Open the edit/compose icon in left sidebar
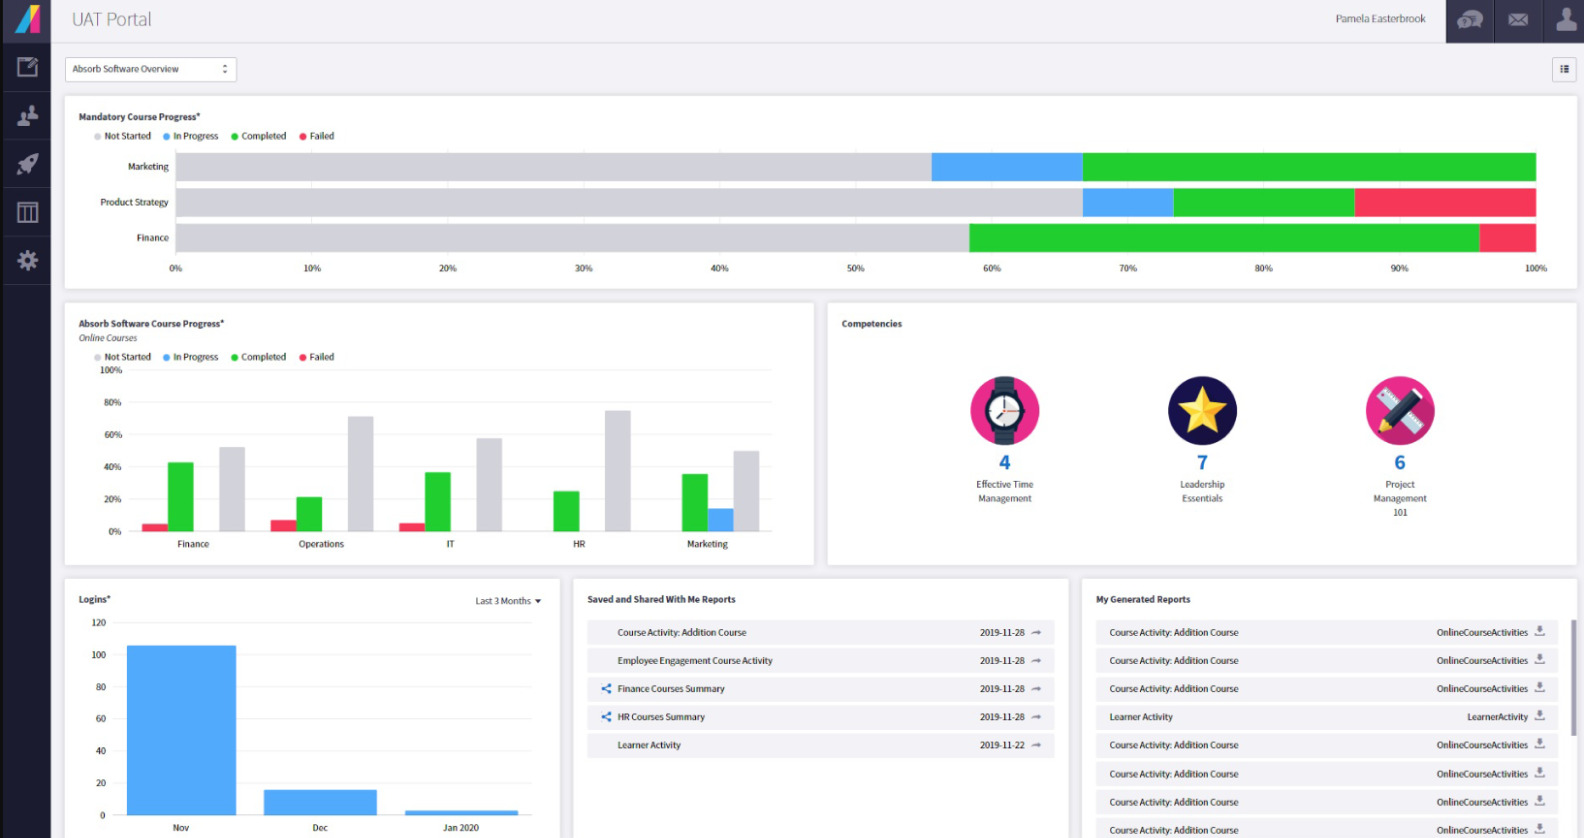Image resolution: width=1584 pixels, height=838 pixels. [x=27, y=68]
